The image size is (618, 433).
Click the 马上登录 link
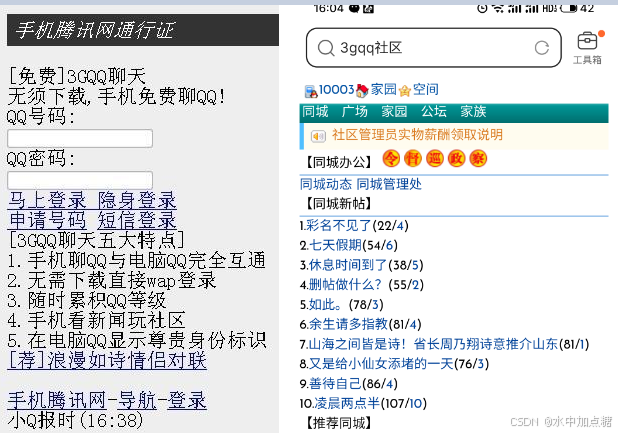point(47,200)
